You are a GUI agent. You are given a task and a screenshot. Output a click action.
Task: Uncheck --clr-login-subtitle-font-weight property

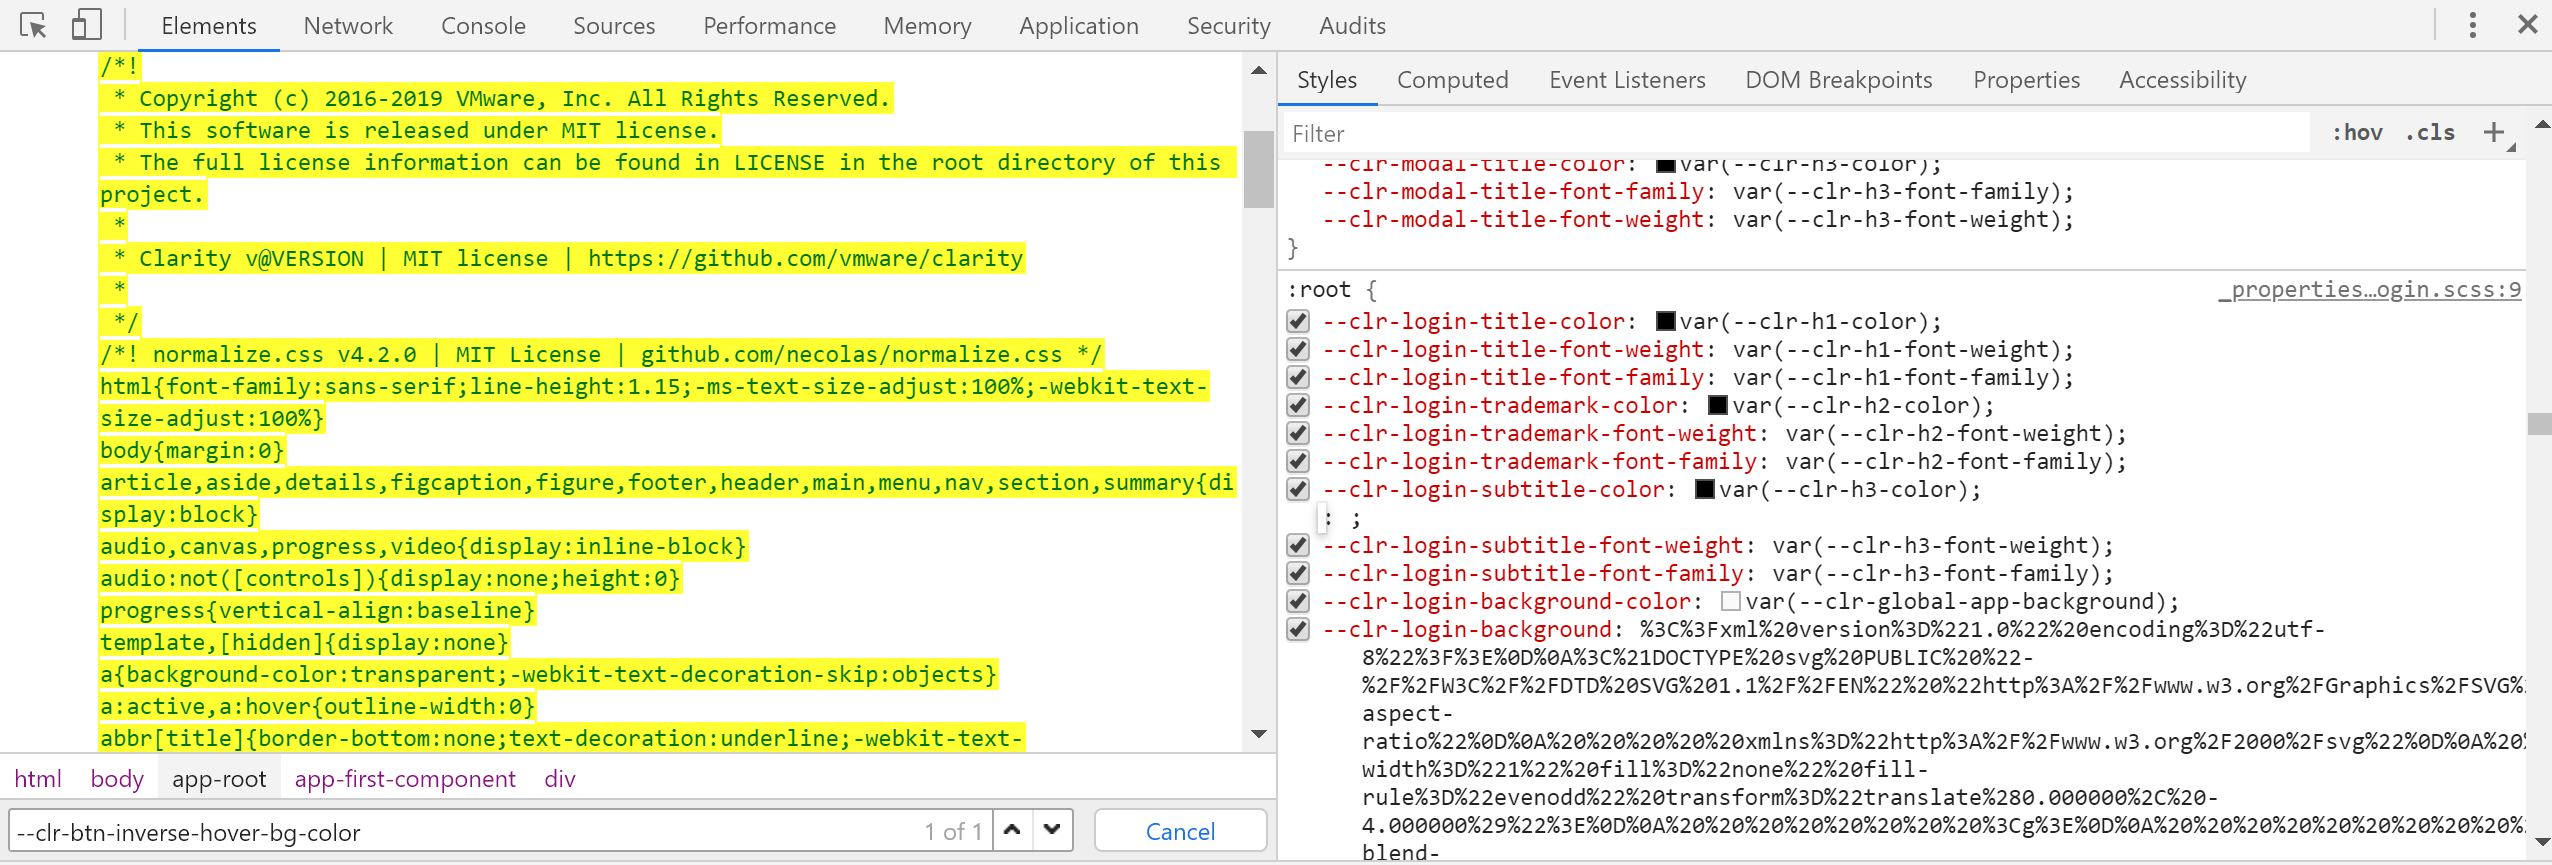pyautogui.click(x=1298, y=545)
